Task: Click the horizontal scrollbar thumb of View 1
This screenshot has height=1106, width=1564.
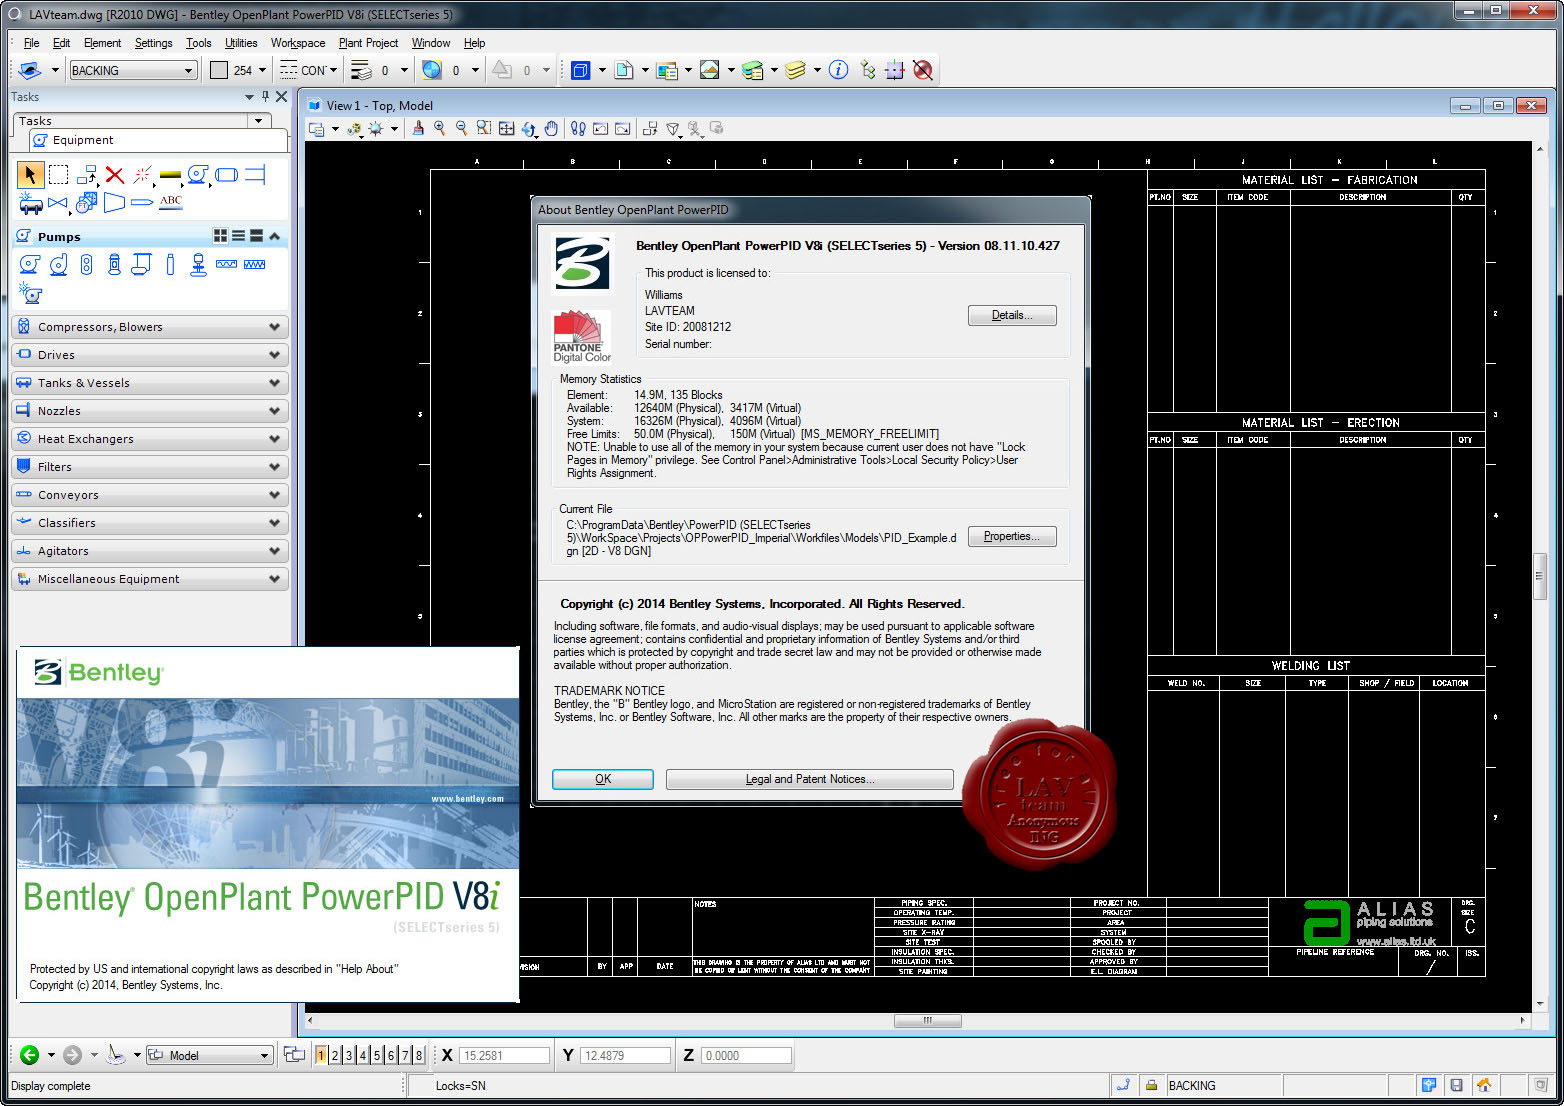Action: coord(927,1021)
